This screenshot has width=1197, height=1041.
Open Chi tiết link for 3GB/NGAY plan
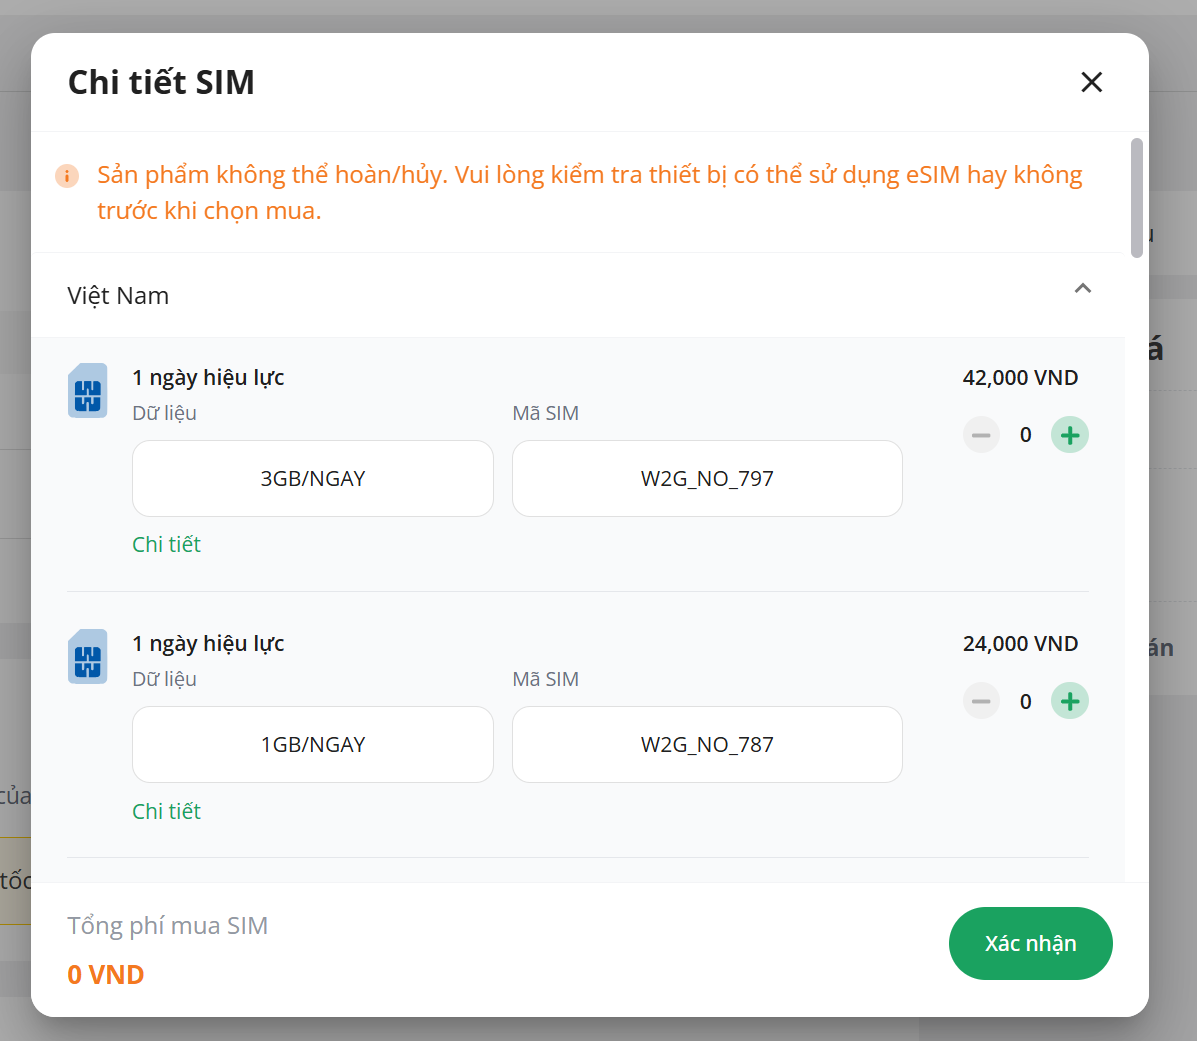(166, 544)
